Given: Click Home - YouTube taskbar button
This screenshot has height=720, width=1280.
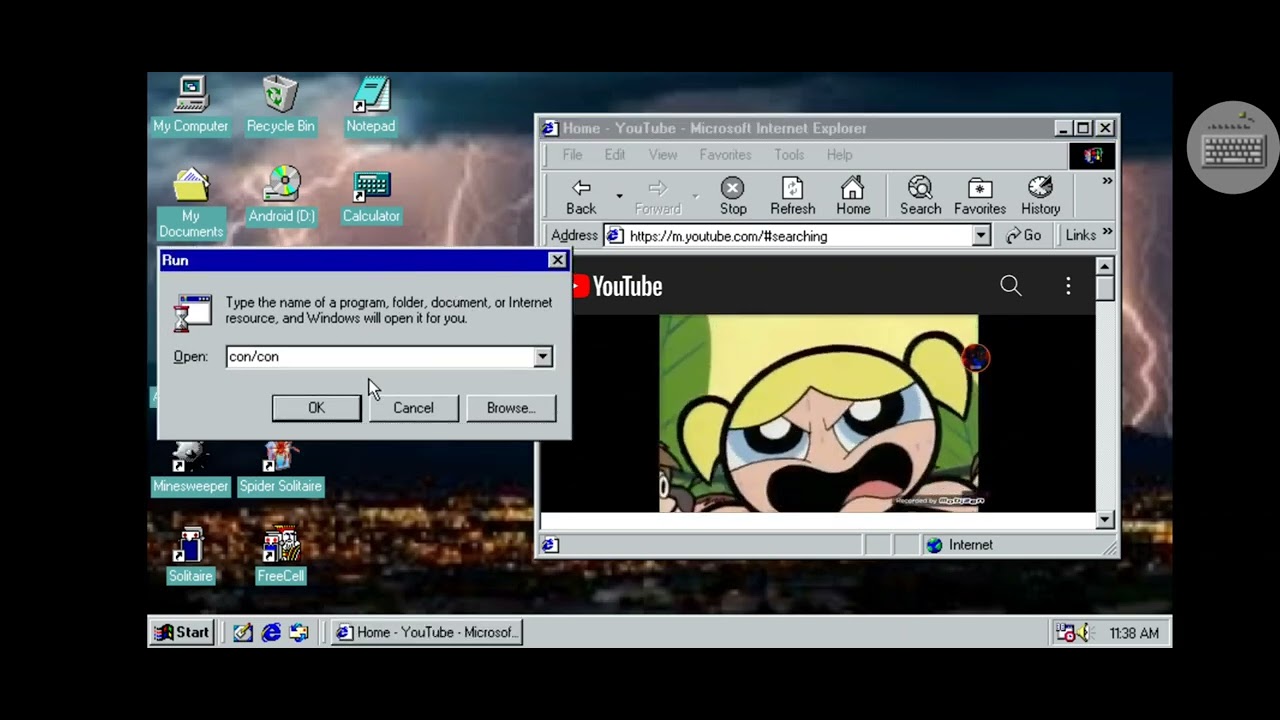Looking at the screenshot, I should tap(426, 632).
